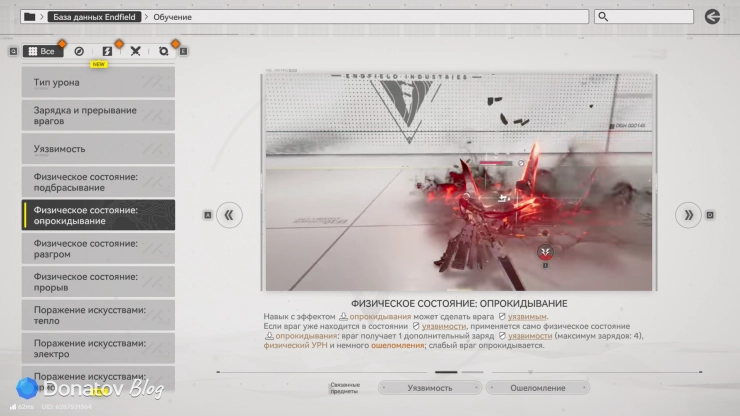Open Поражение искусствами: электро entry
This screenshot has height=416, width=740.
98,348
